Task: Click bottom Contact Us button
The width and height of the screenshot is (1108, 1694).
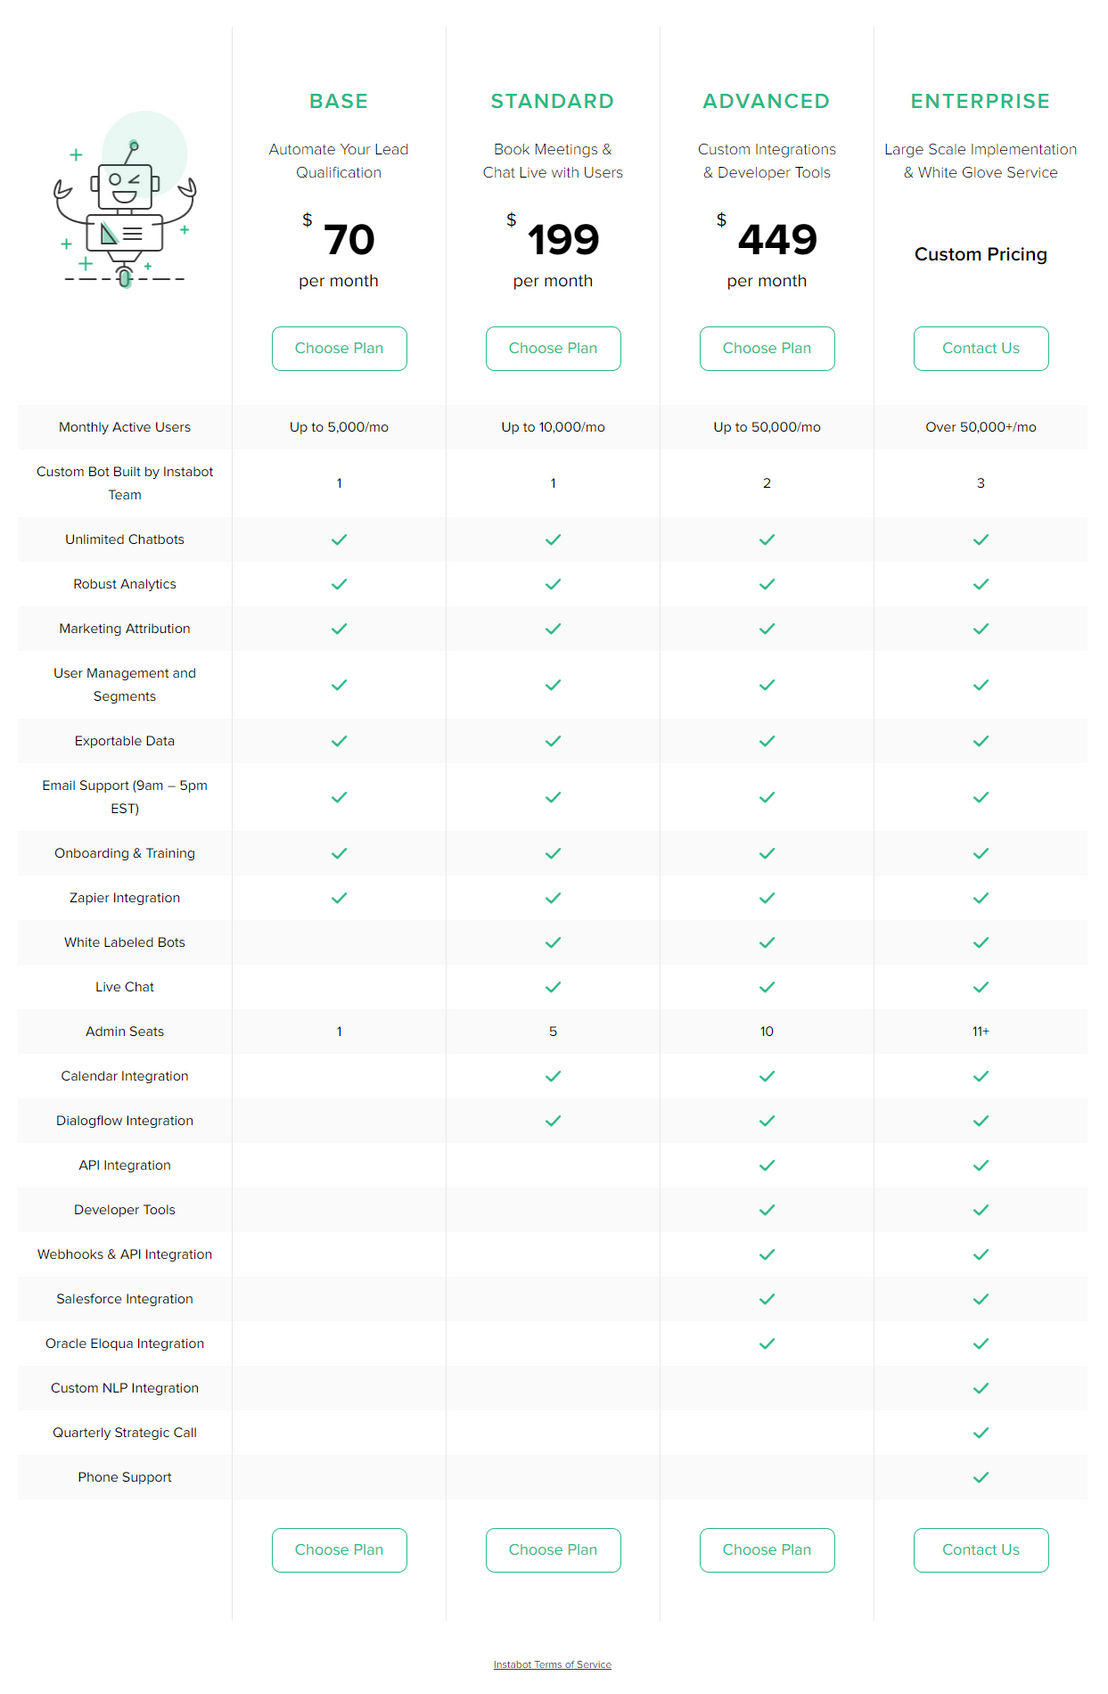Action: point(981,1550)
